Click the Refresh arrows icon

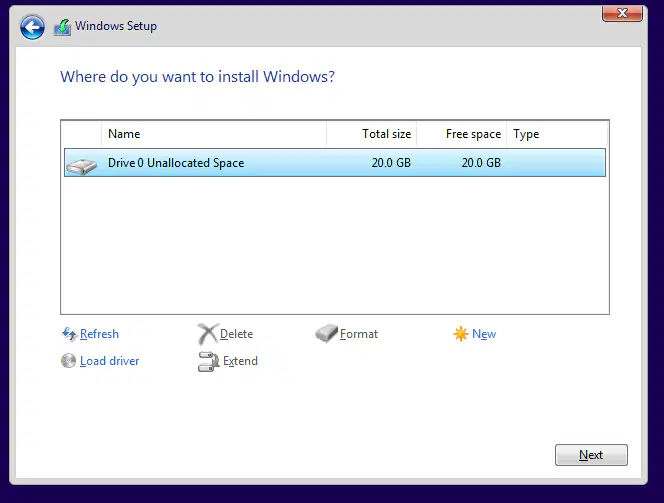click(69, 334)
